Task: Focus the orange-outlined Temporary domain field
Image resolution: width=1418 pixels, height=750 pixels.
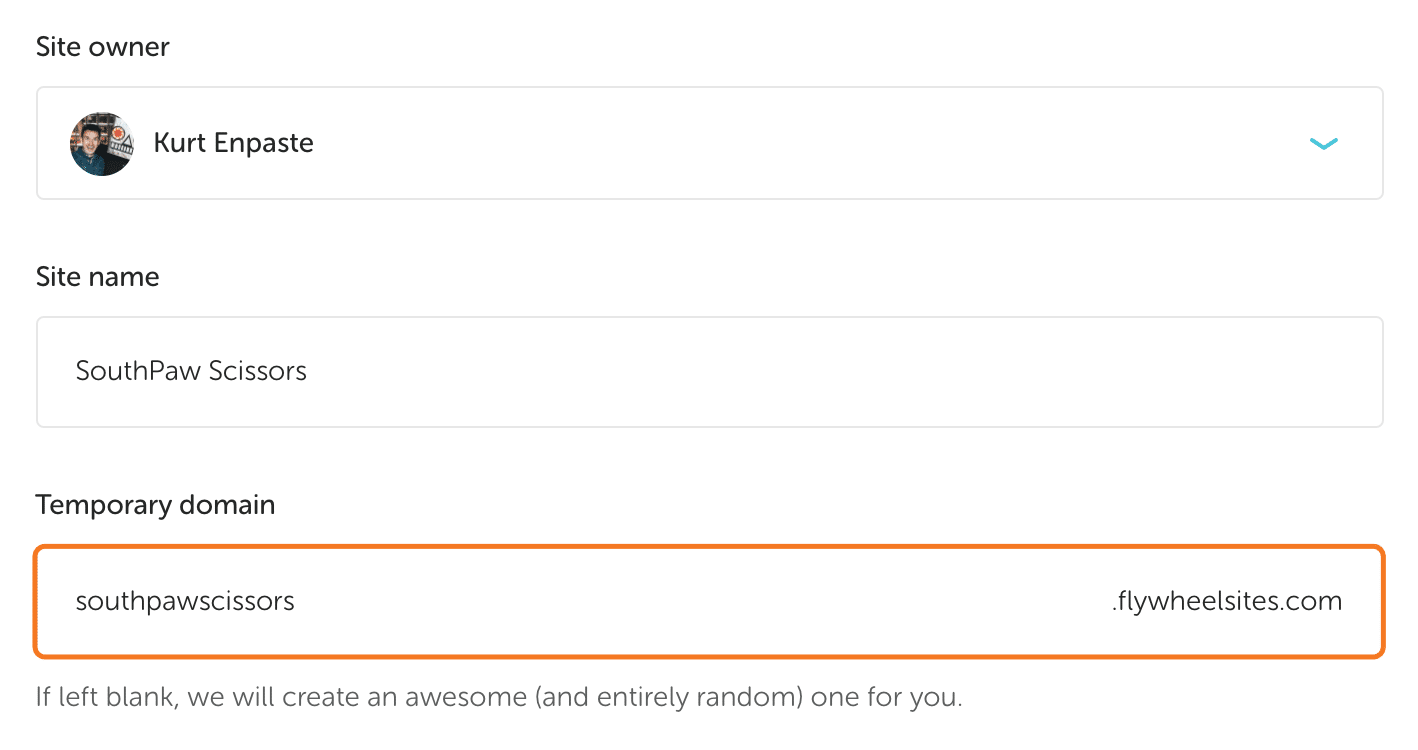Action: pyautogui.click(x=700, y=601)
